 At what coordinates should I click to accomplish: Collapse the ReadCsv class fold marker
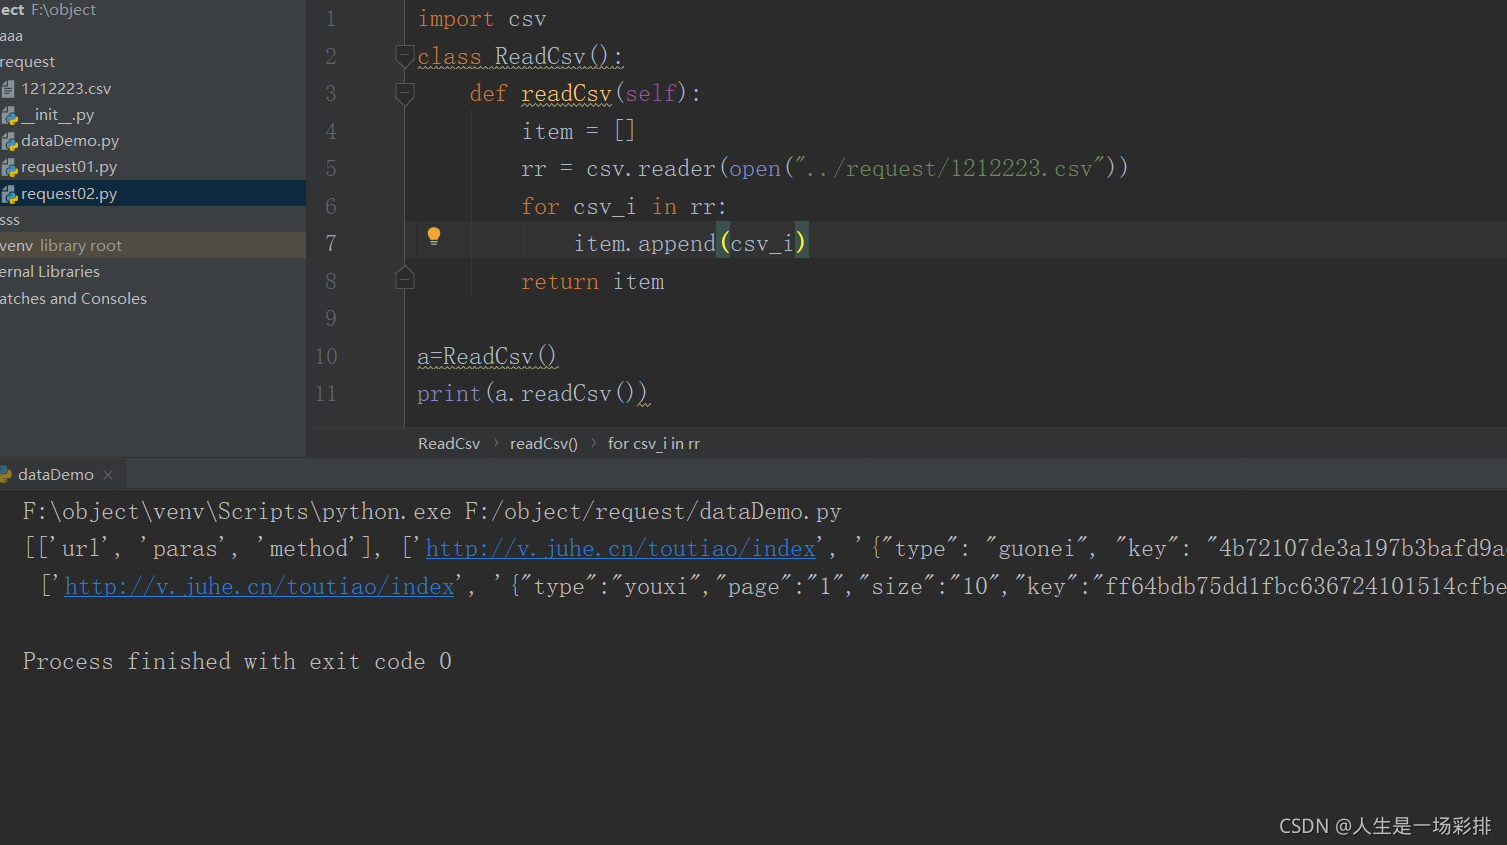pos(405,55)
